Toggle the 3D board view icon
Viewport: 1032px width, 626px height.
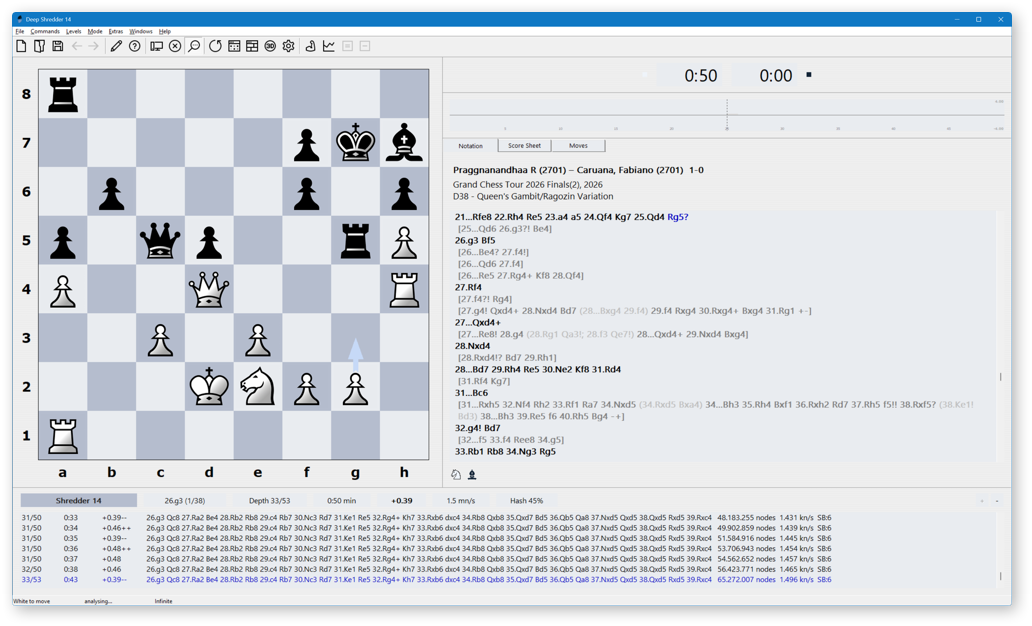[x=270, y=46]
